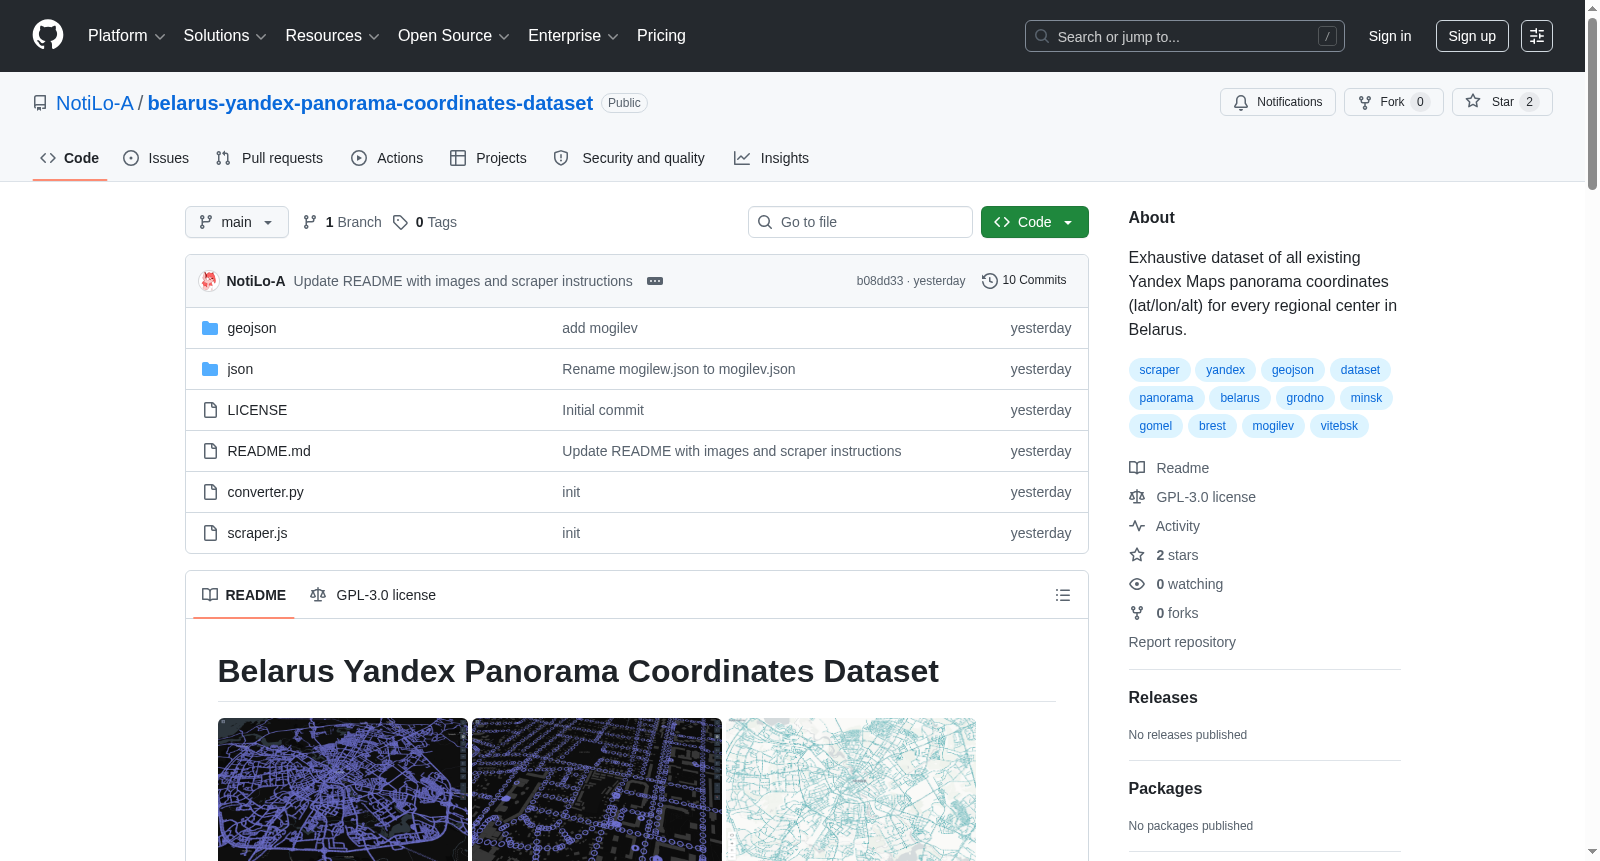Expand the commit message ellipsis icon
This screenshot has height=861, width=1600.
pyautogui.click(x=655, y=281)
